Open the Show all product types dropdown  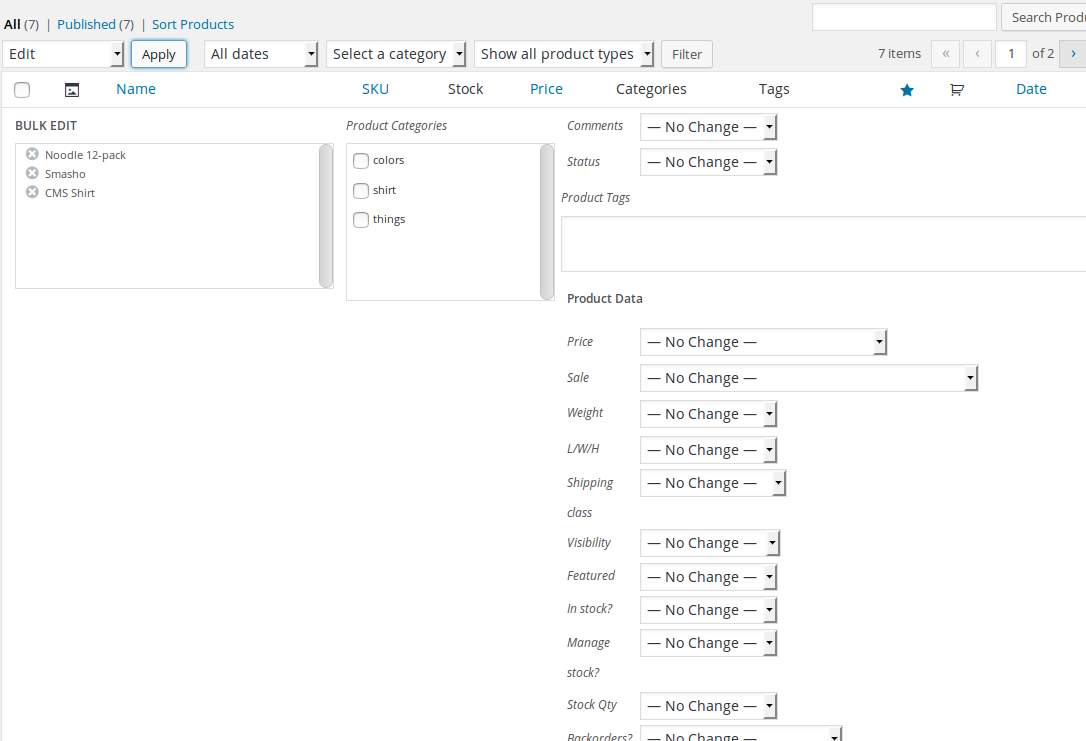click(564, 54)
